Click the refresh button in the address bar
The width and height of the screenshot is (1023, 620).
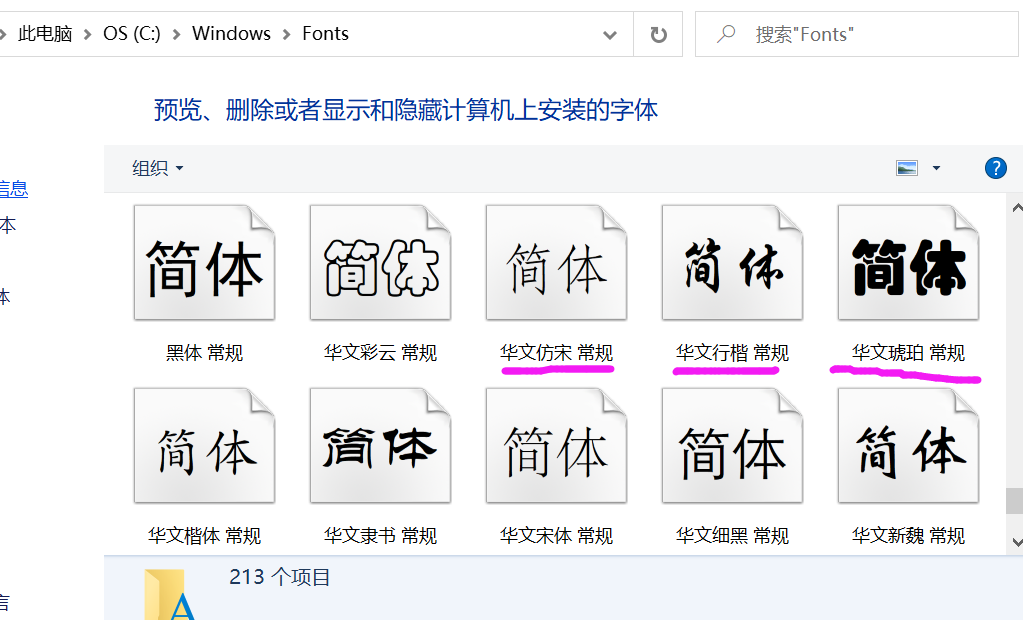[658, 33]
